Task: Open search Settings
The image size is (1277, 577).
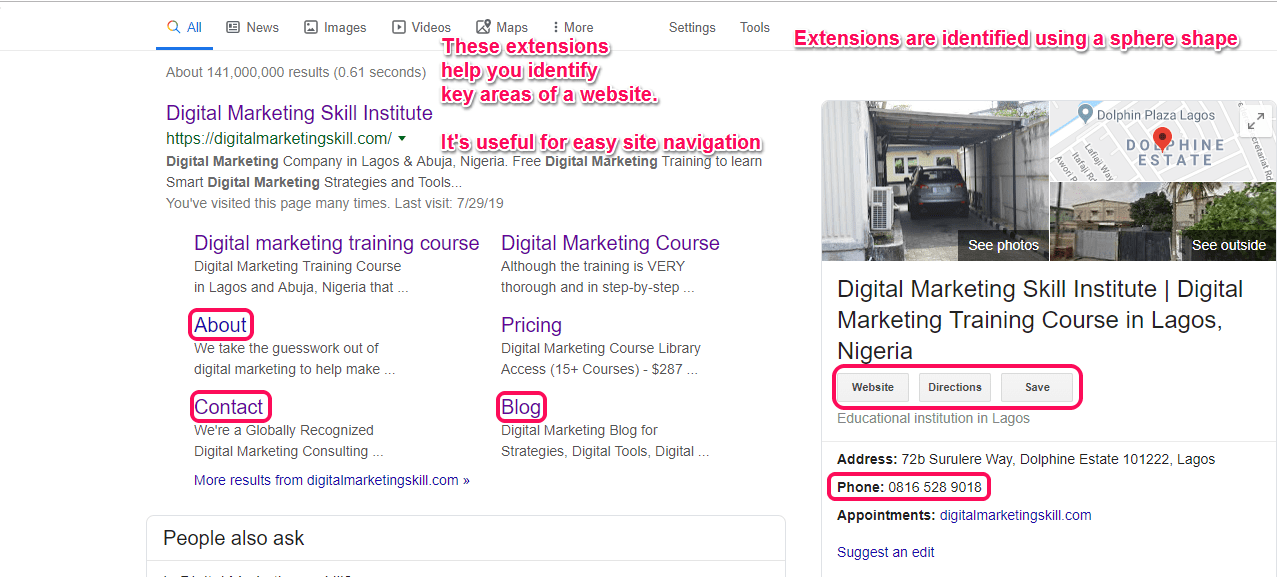Action: 692,28
